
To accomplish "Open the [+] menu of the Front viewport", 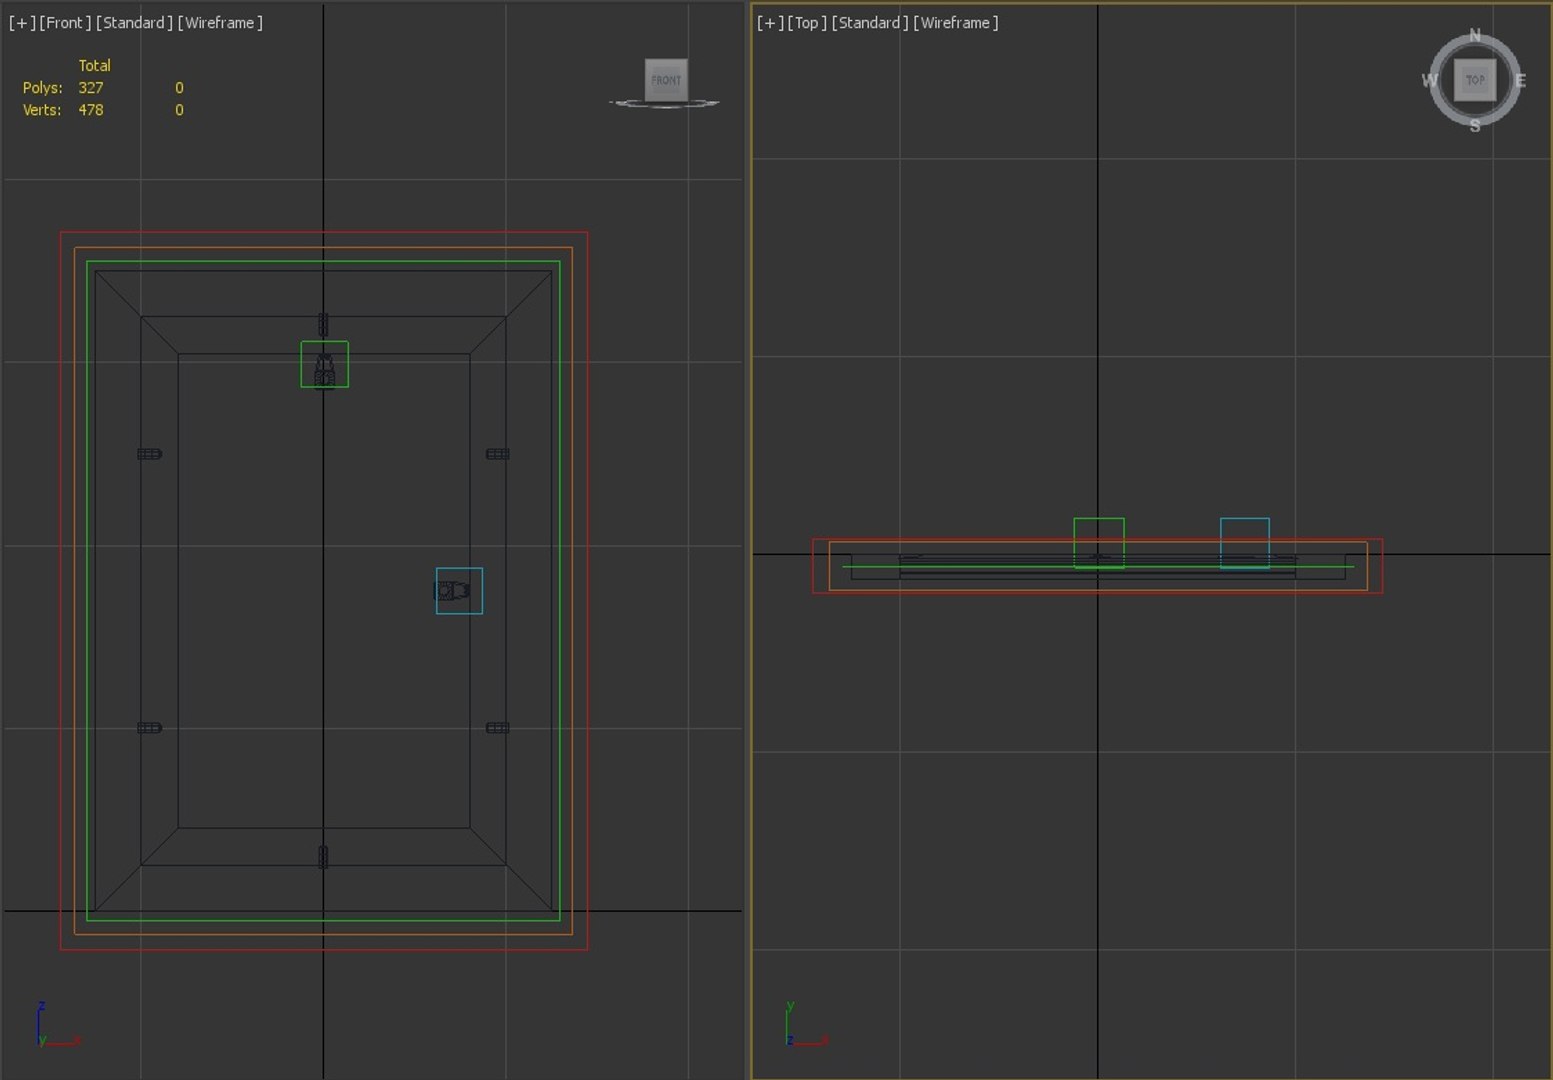I will click(21, 22).
